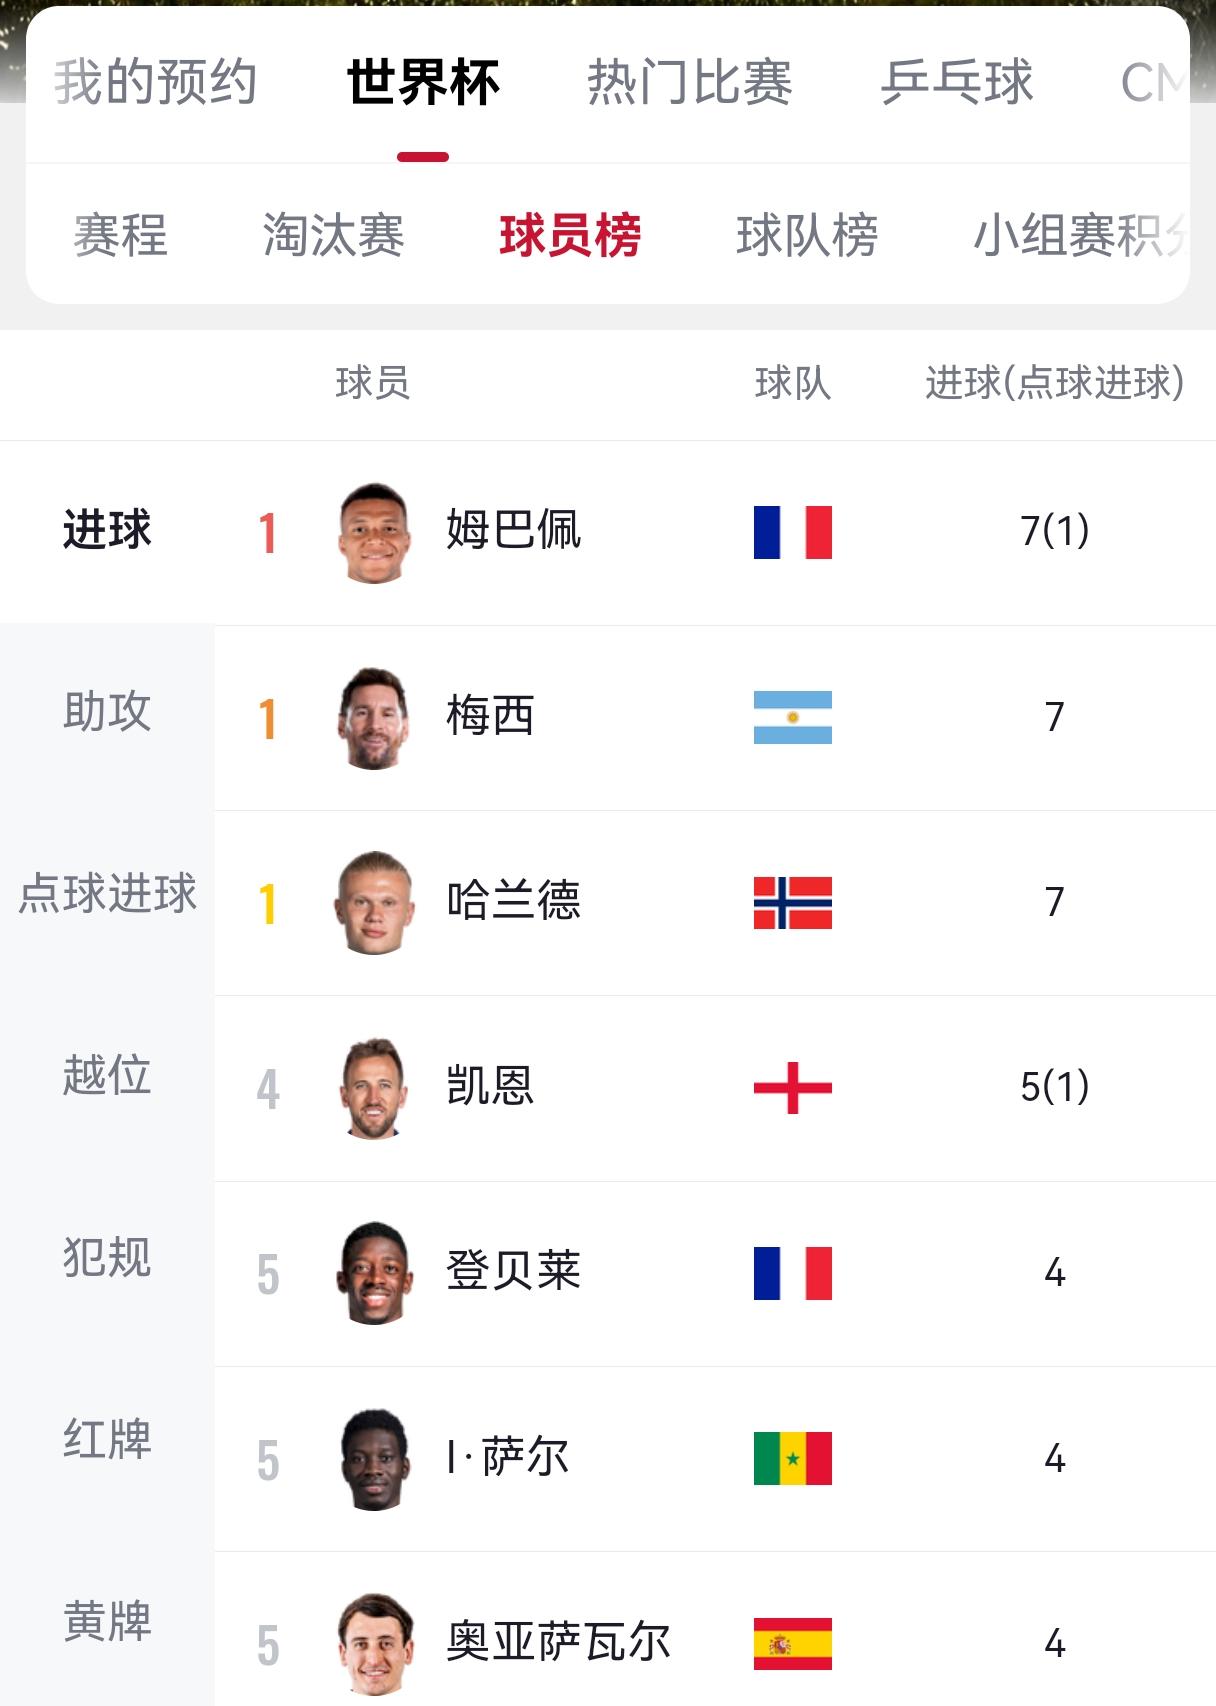Open player 凯恩 name link
Screen dimensions: 1216x1706
490,1086
